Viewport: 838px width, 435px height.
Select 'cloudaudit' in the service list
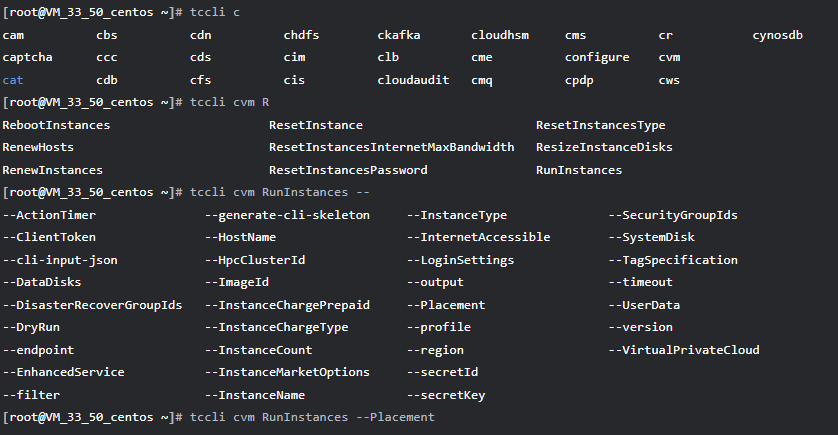pyautogui.click(x=413, y=80)
